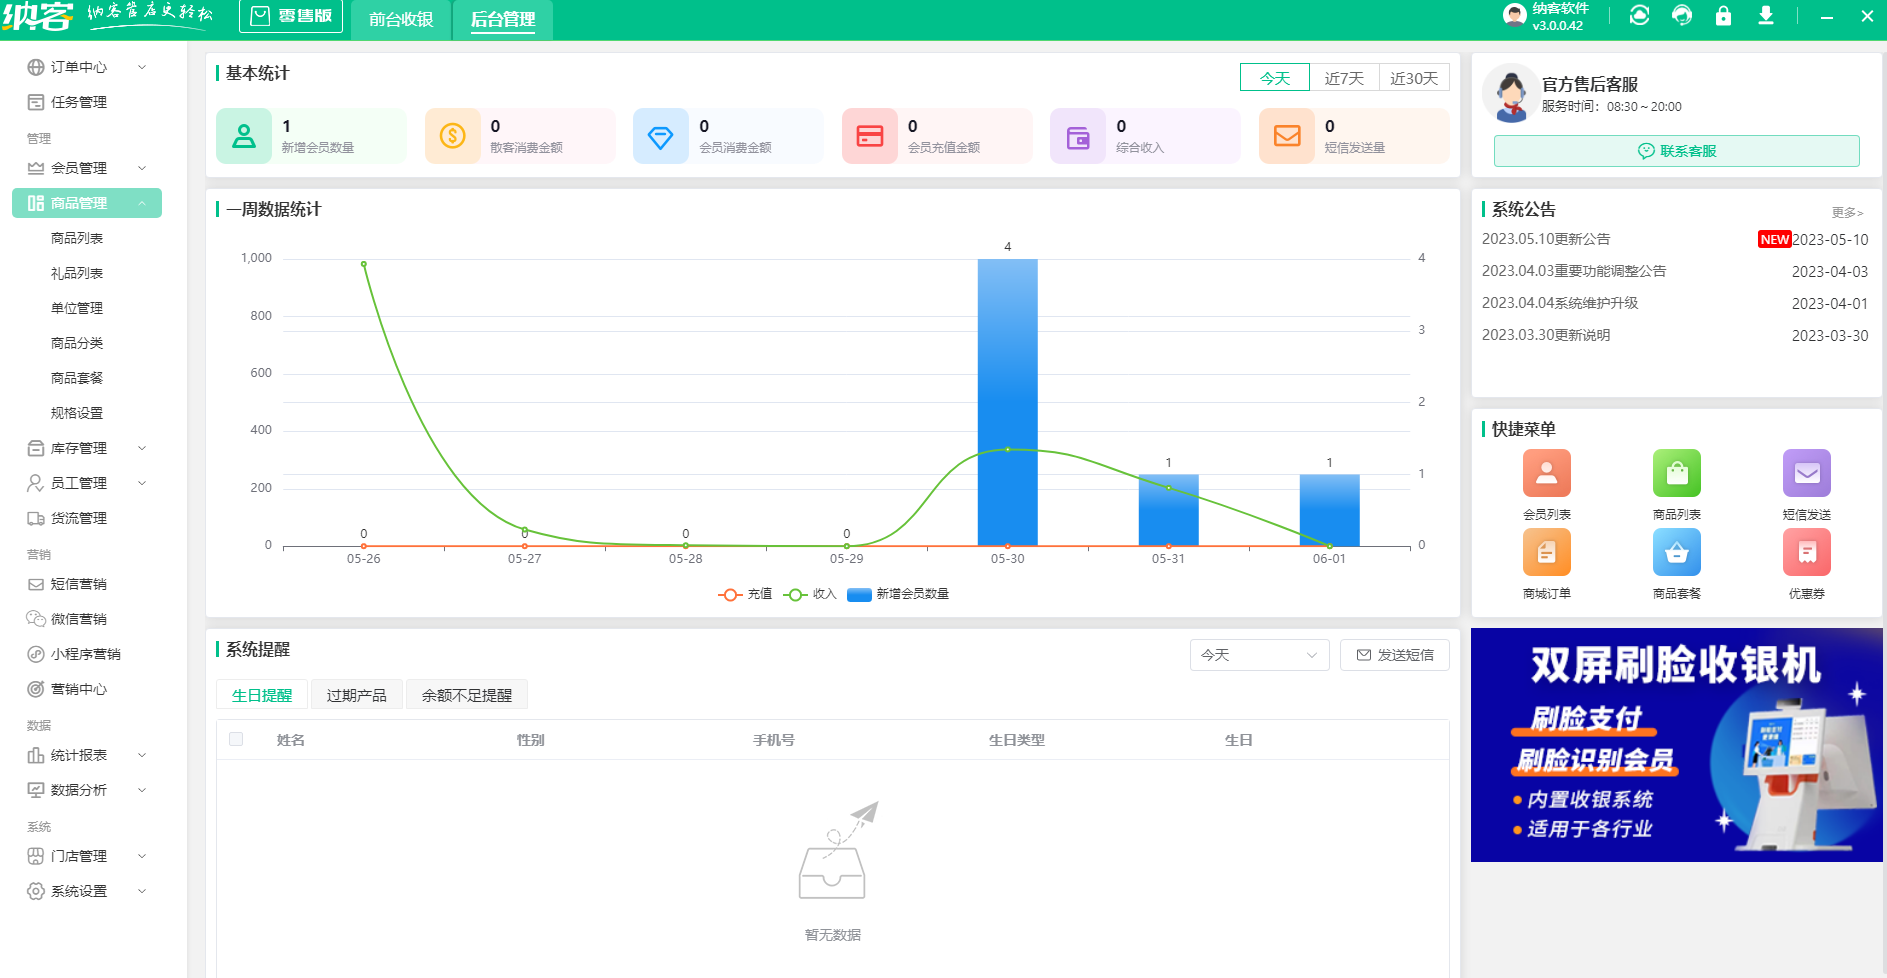Viewport: 1887px width, 978px height.
Task: Switch to the 前台收银 tab
Action: [401, 19]
